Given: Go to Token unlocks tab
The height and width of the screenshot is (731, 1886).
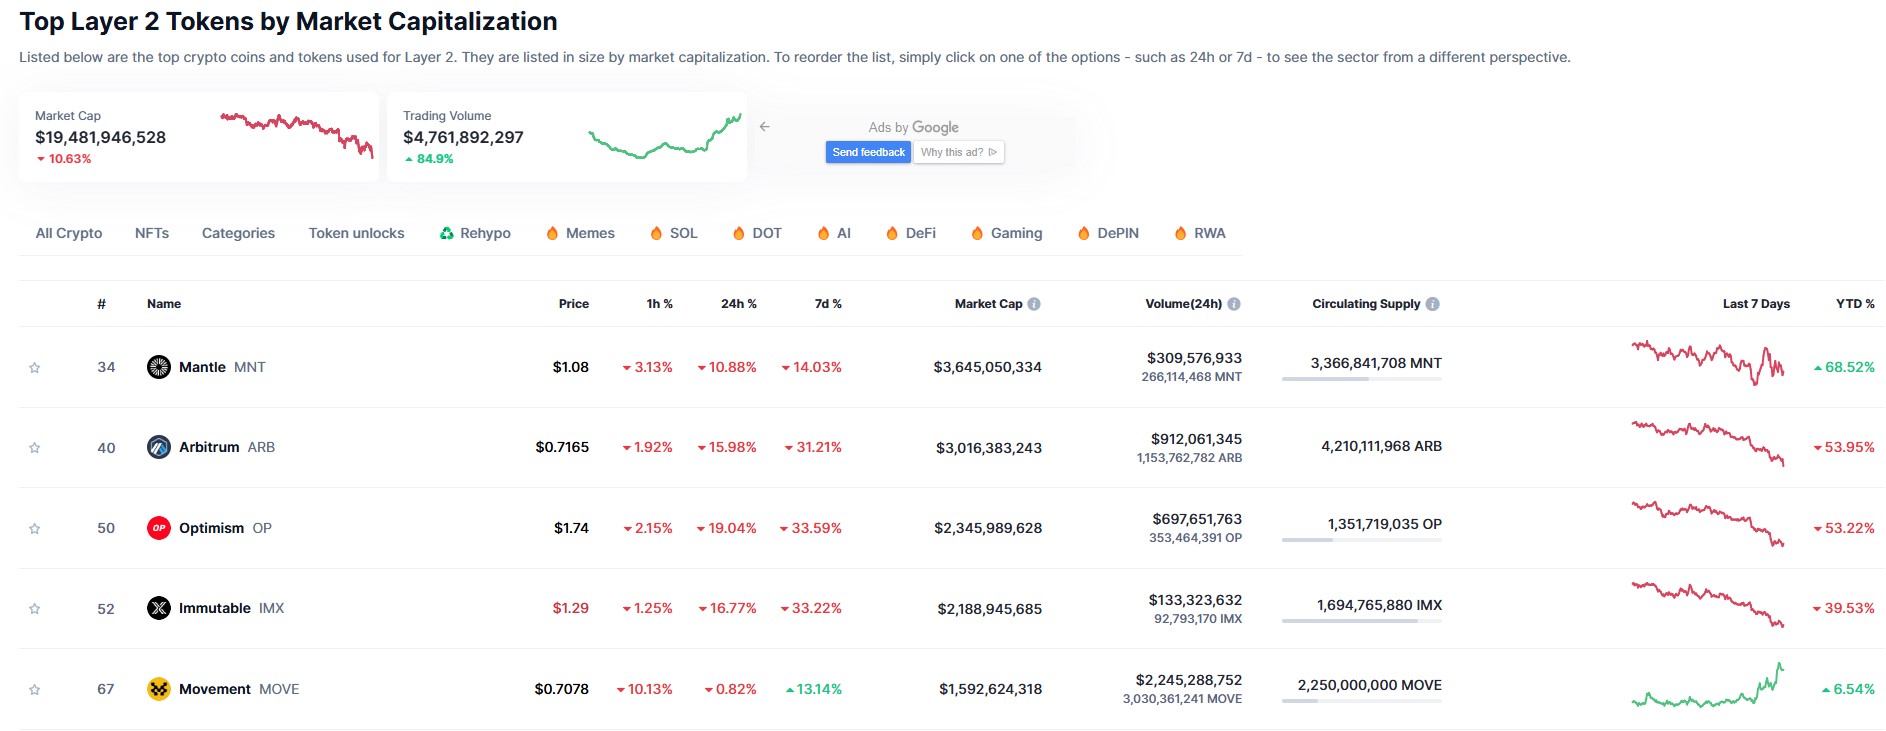Looking at the screenshot, I should (x=357, y=233).
